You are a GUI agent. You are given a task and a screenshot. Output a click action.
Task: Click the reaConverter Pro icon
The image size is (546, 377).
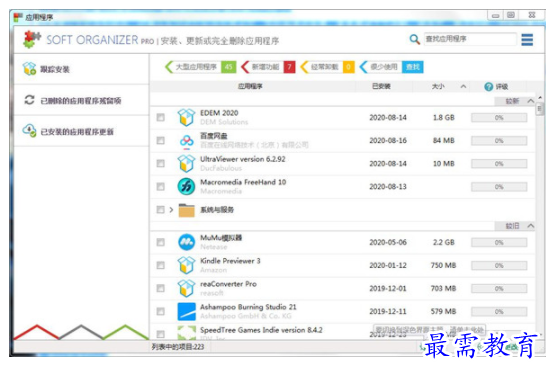[186, 288]
